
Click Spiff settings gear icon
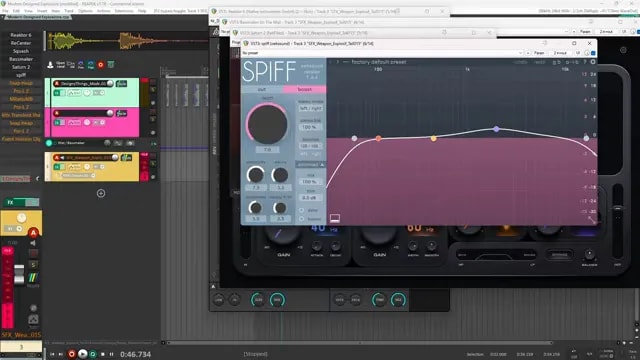593,62
